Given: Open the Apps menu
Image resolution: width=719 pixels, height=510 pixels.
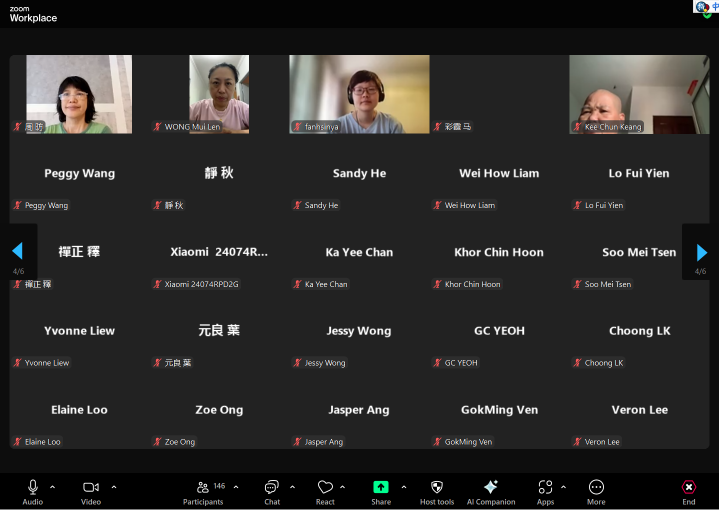Looking at the screenshot, I should click(545, 488).
